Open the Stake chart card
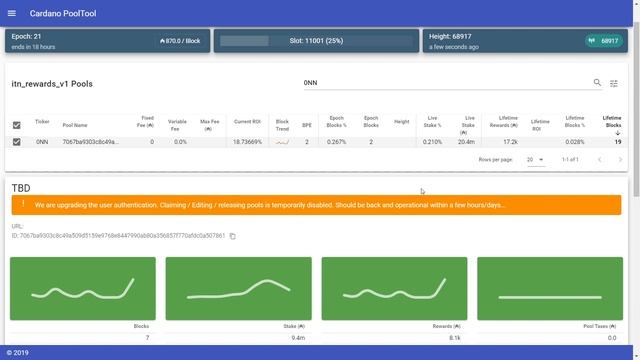640x360 pixels. pyautogui.click(x=238, y=289)
